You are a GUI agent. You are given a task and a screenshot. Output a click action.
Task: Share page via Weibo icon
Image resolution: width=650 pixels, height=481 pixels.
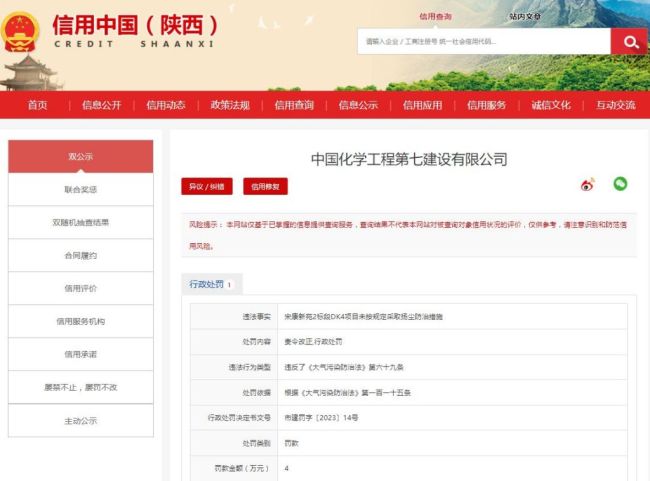(x=587, y=184)
